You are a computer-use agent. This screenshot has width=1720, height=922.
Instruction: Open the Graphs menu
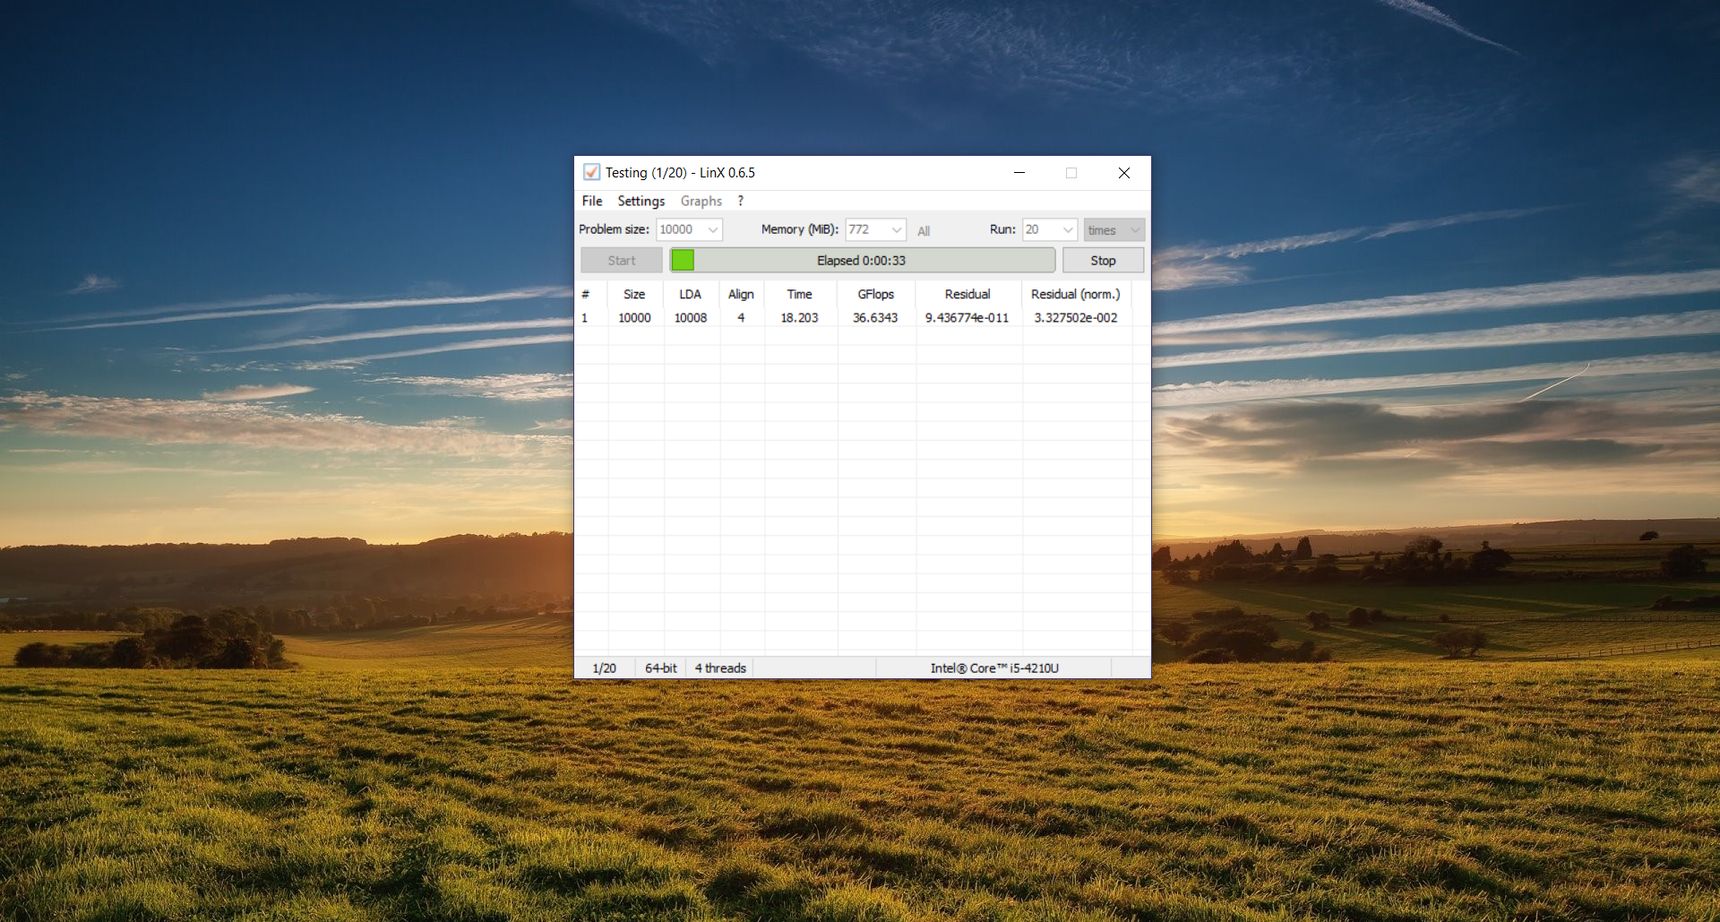pyautogui.click(x=701, y=201)
